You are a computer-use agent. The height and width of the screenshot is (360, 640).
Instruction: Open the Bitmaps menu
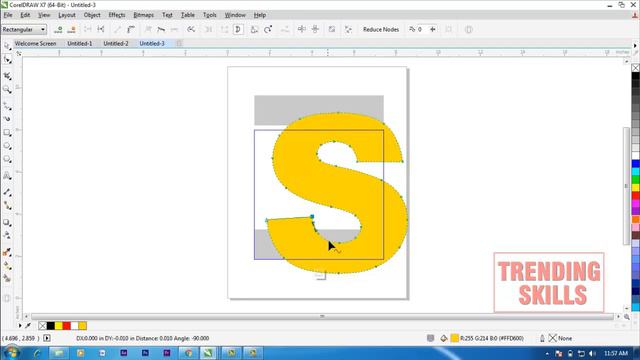pyautogui.click(x=144, y=15)
